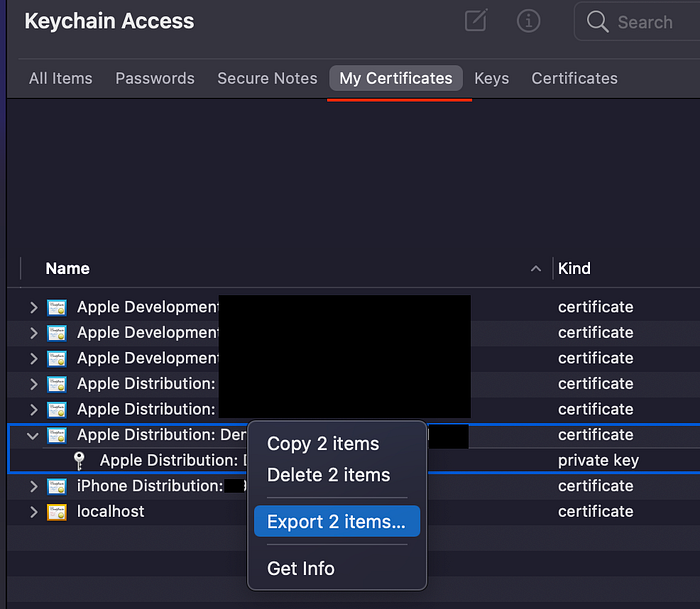
Task: Click the compose new note icon
Action: point(476,20)
